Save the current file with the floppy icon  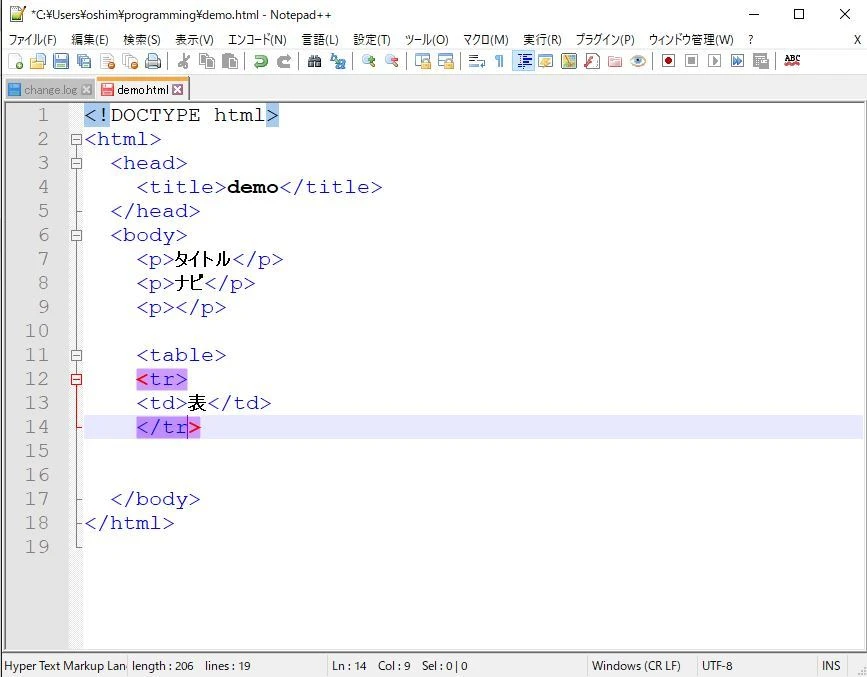61,61
